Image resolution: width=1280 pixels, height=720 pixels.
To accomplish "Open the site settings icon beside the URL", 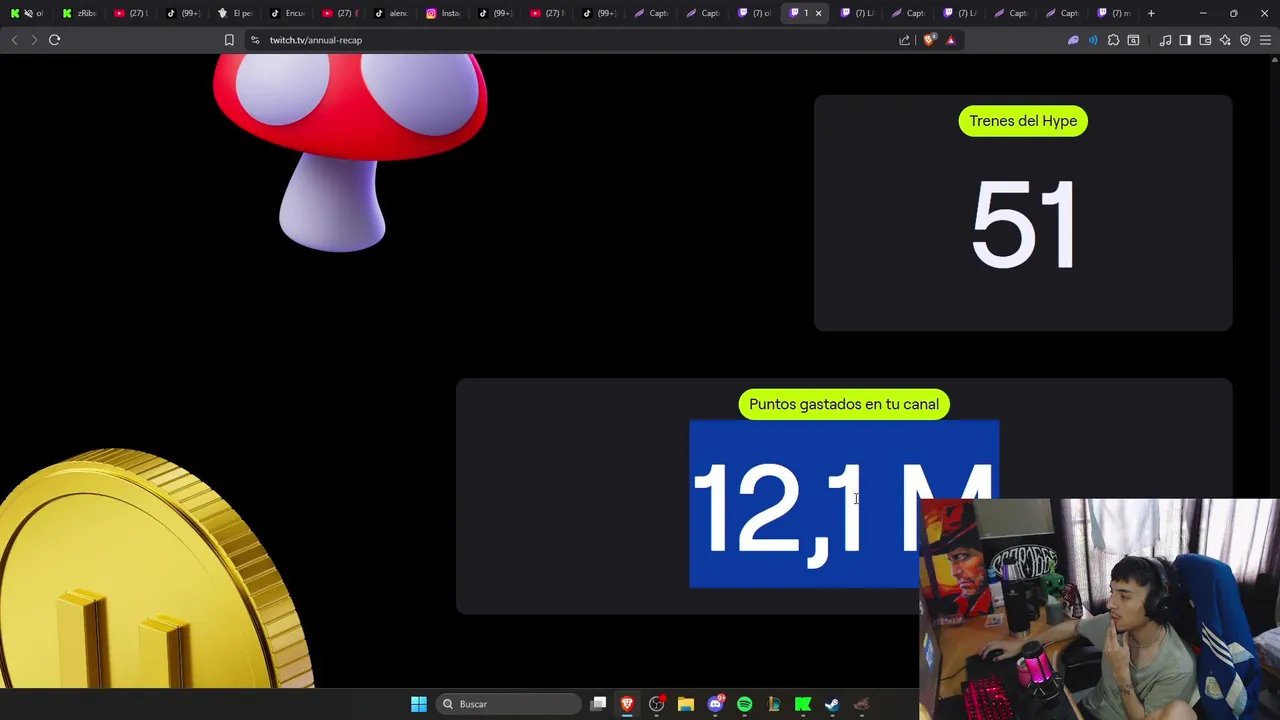I will click(255, 40).
